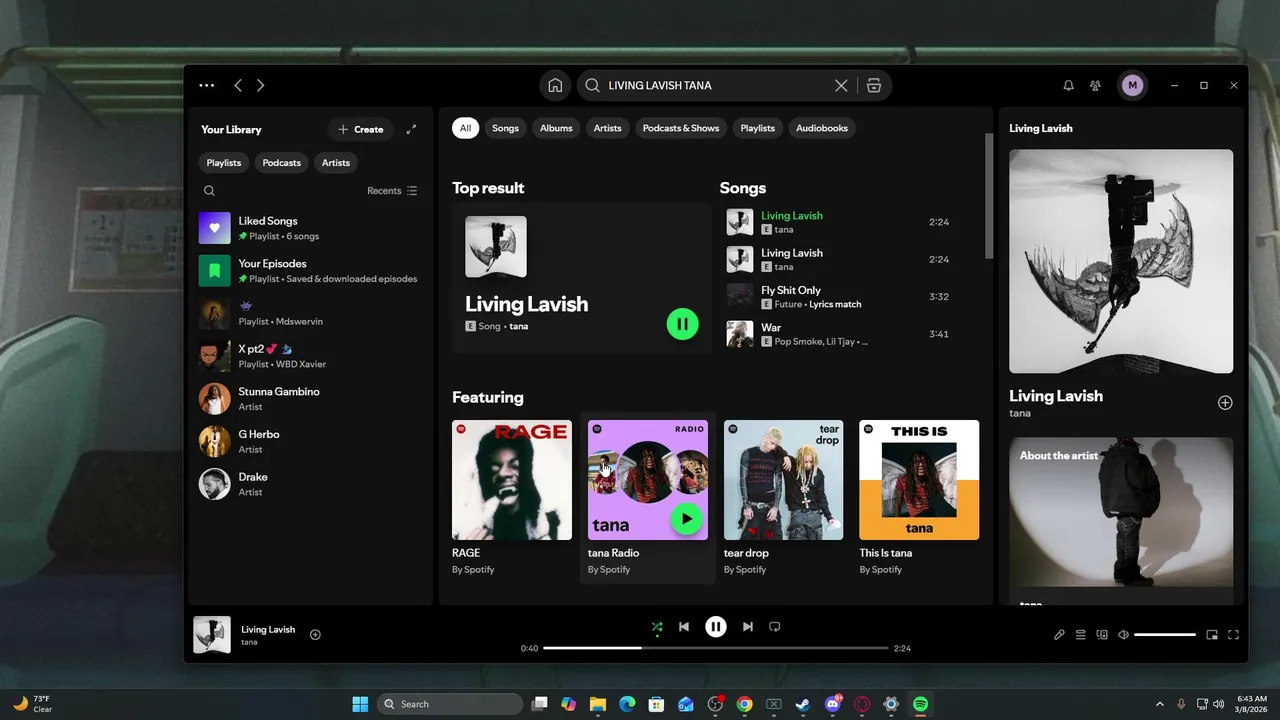Open Spotify Home with the house icon
This screenshot has height=720, width=1280.
click(555, 86)
